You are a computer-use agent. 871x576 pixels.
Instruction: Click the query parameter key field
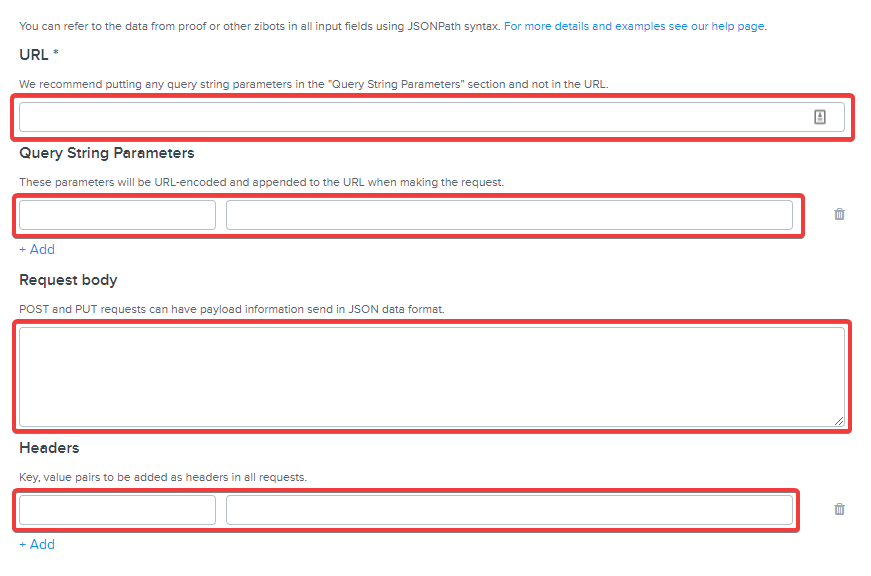(x=117, y=215)
